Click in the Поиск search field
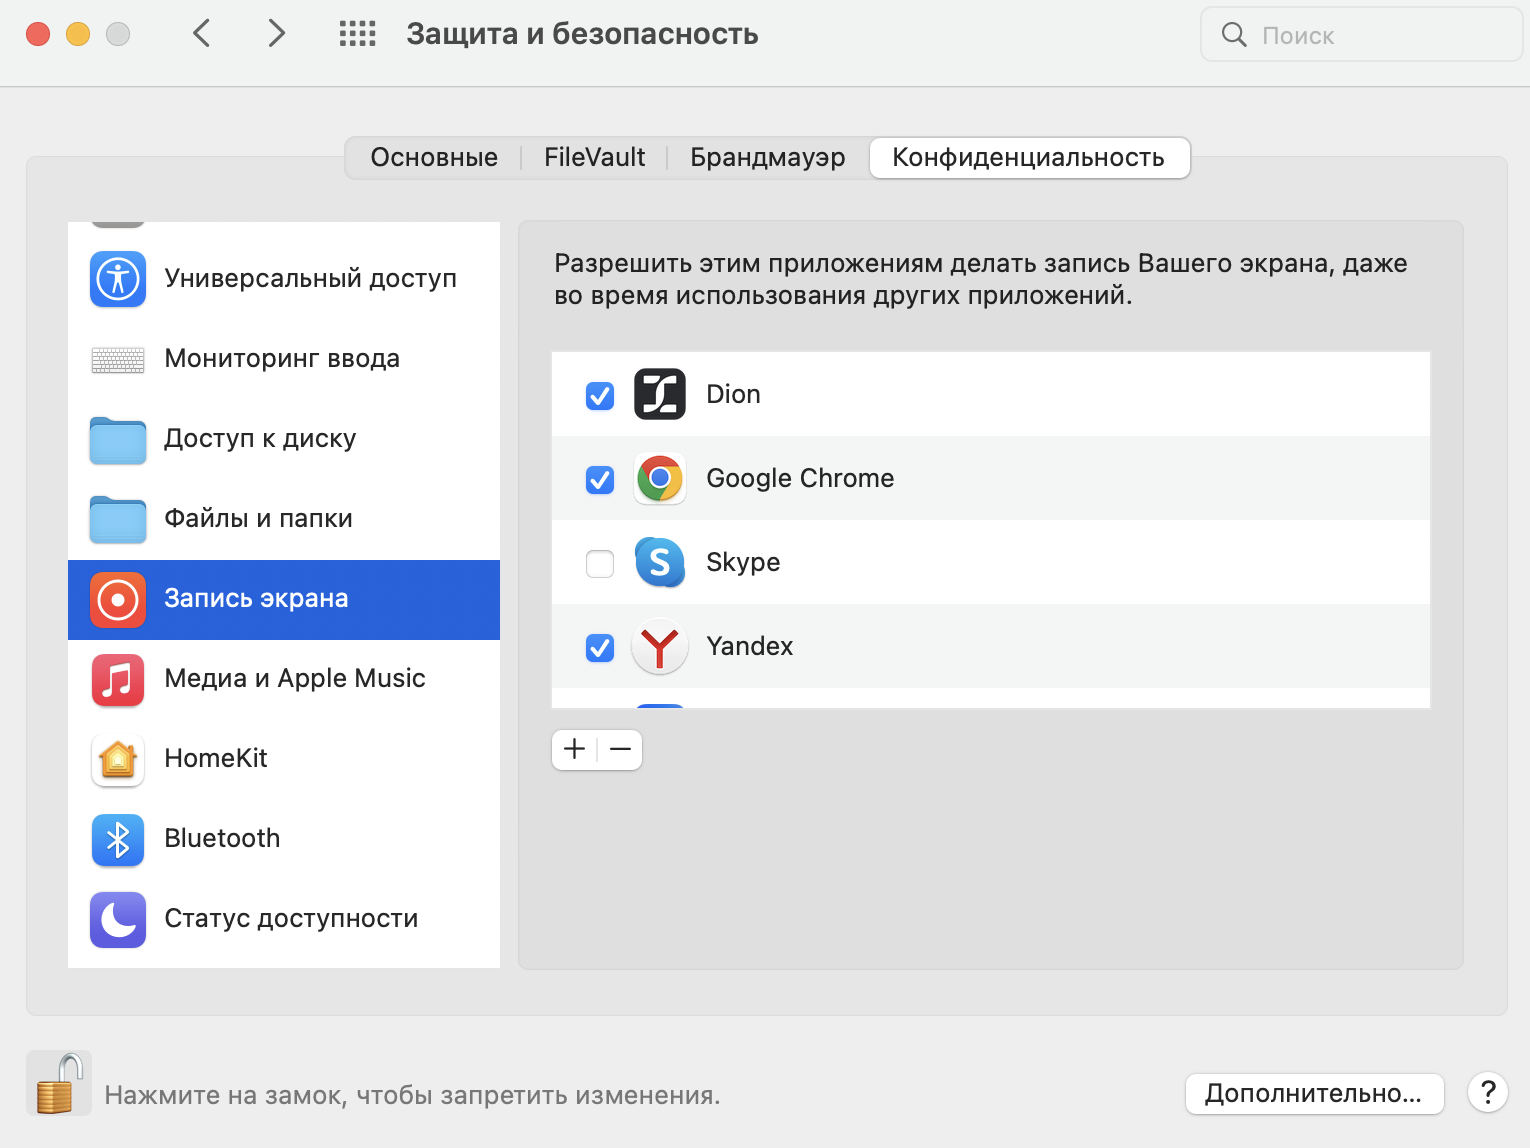 (1361, 35)
